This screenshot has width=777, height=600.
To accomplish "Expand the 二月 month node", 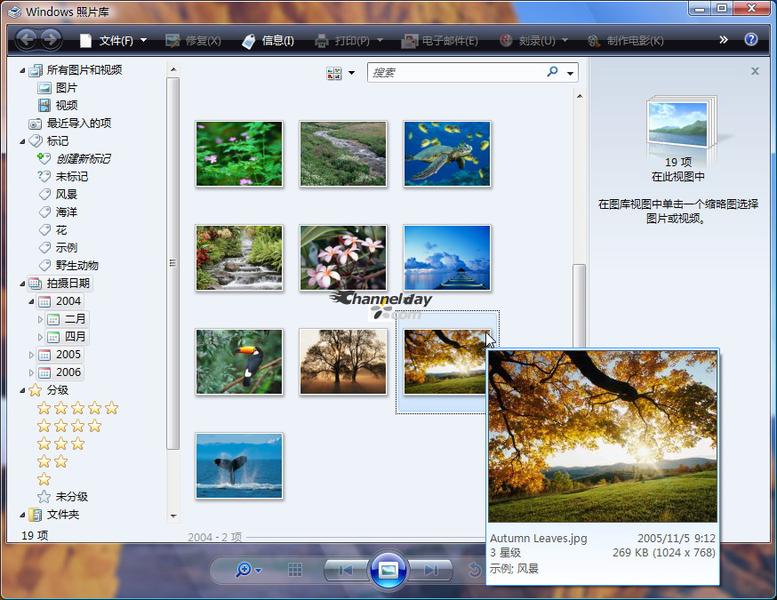I will (40, 320).
